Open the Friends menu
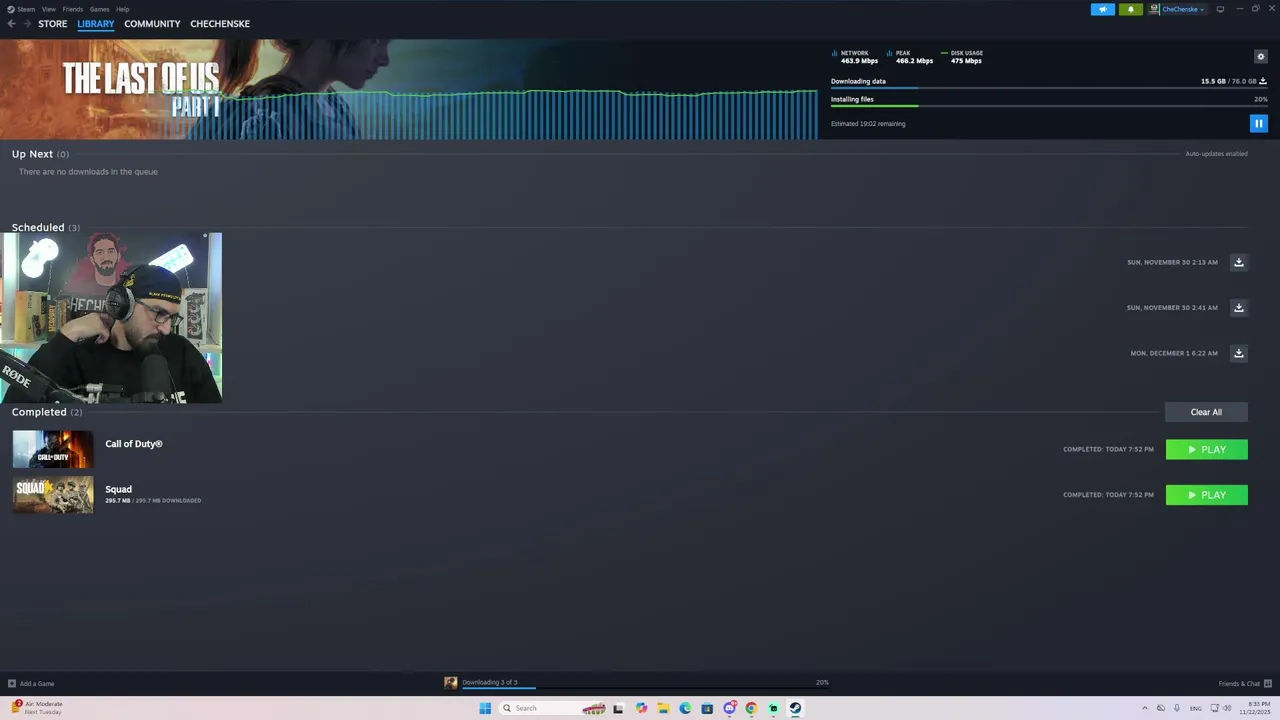1280x720 pixels. 73,9
